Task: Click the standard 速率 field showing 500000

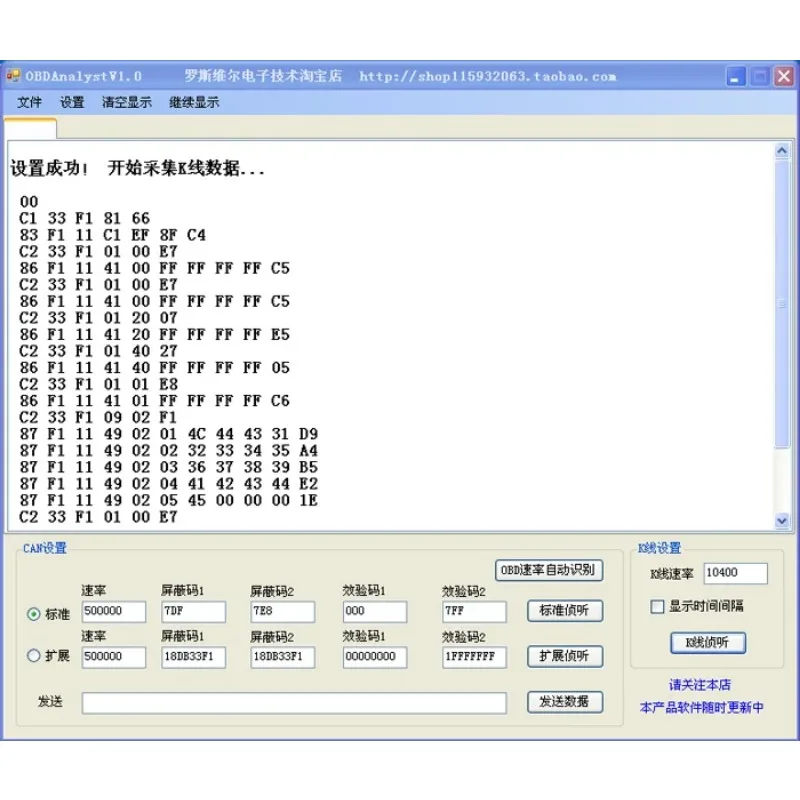Action: pyautogui.click(x=114, y=611)
